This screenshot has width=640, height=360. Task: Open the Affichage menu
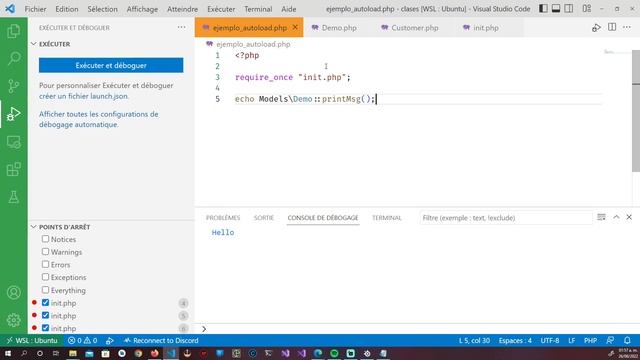point(142,9)
